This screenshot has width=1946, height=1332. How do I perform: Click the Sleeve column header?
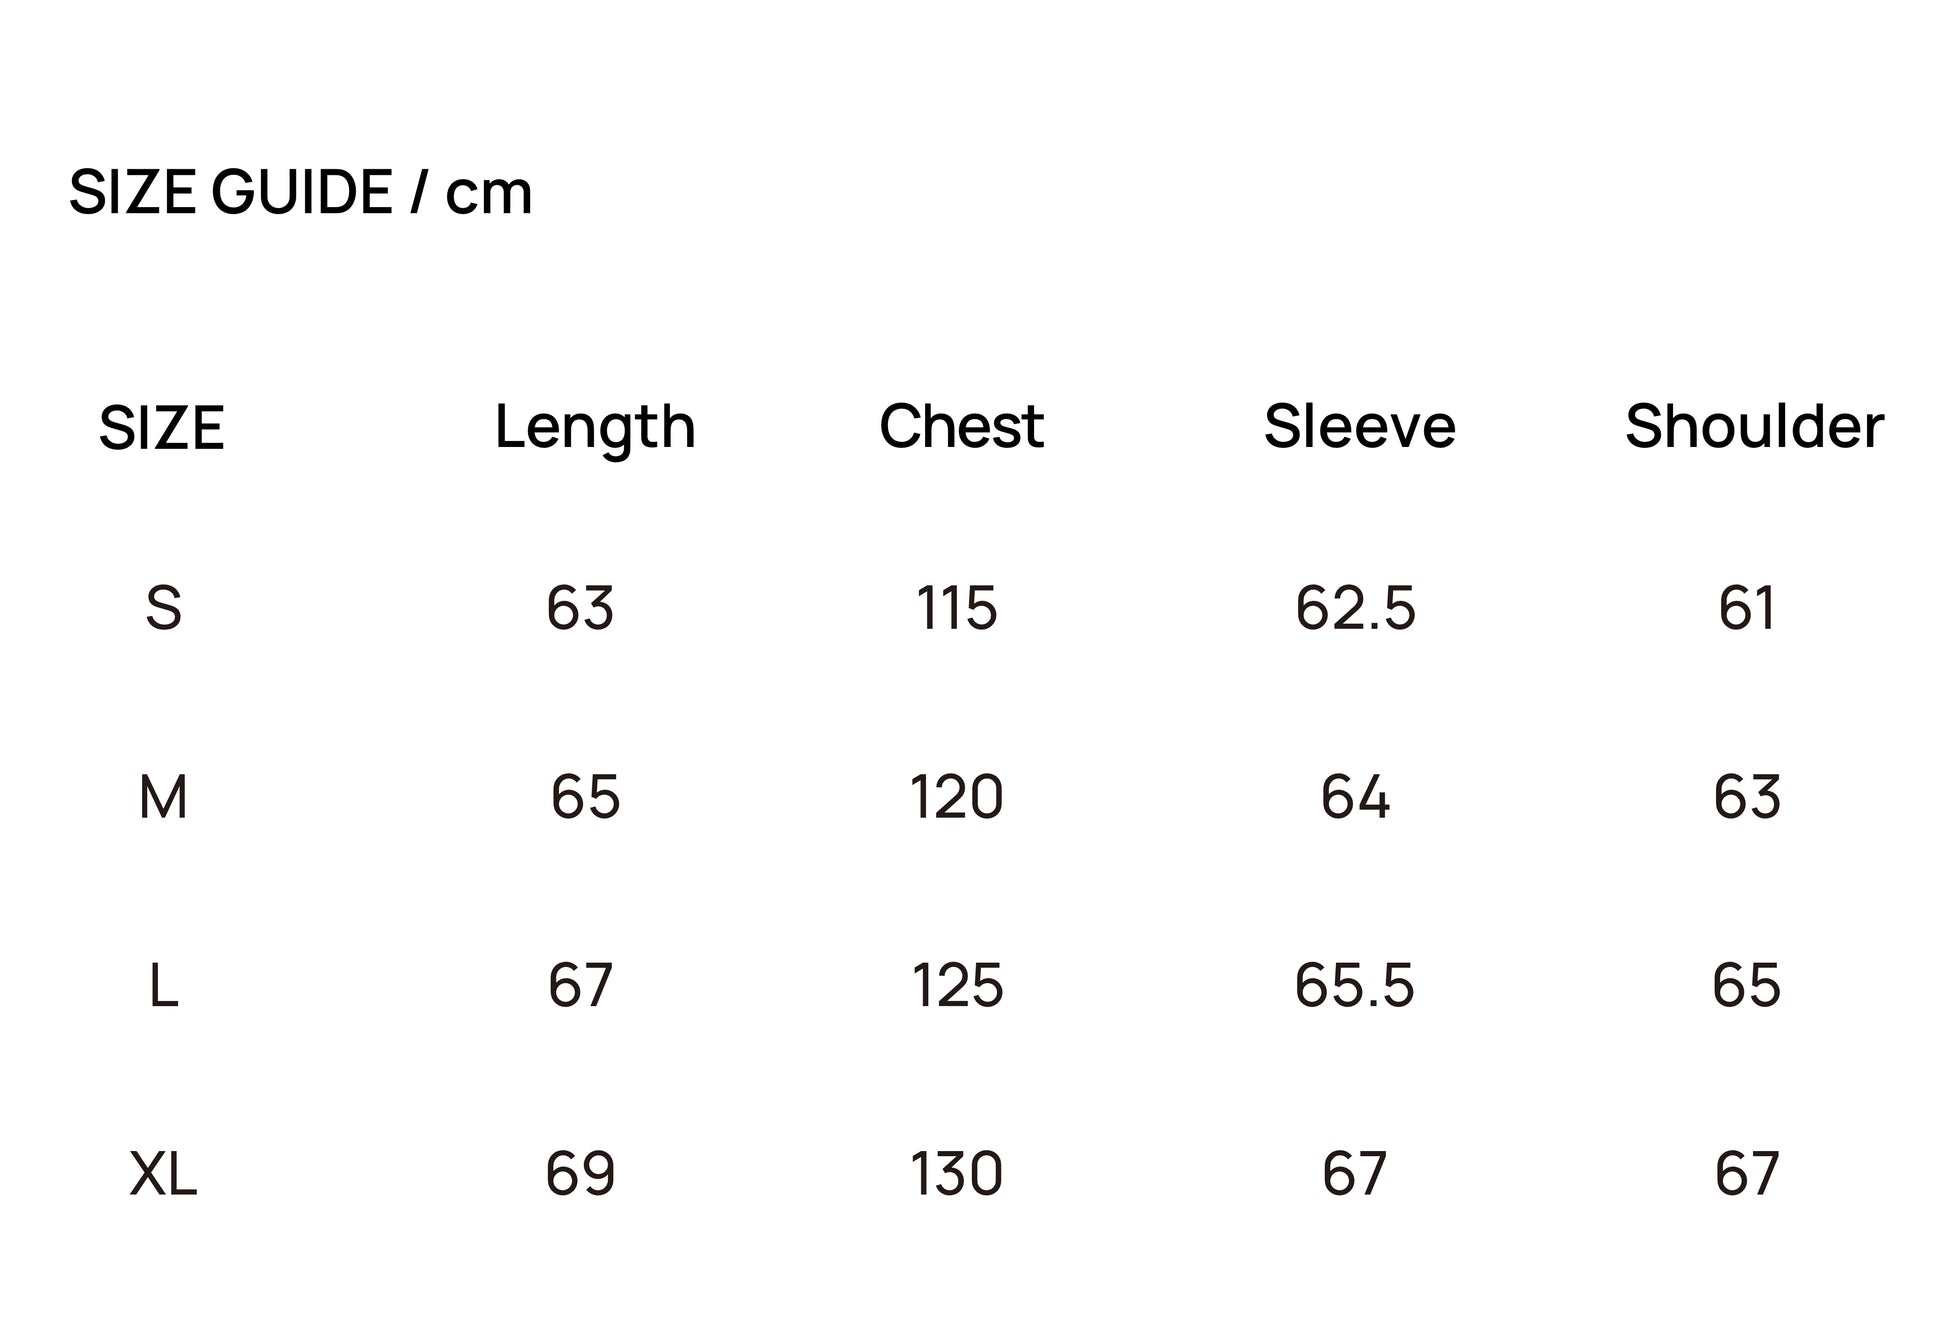(x=1359, y=427)
